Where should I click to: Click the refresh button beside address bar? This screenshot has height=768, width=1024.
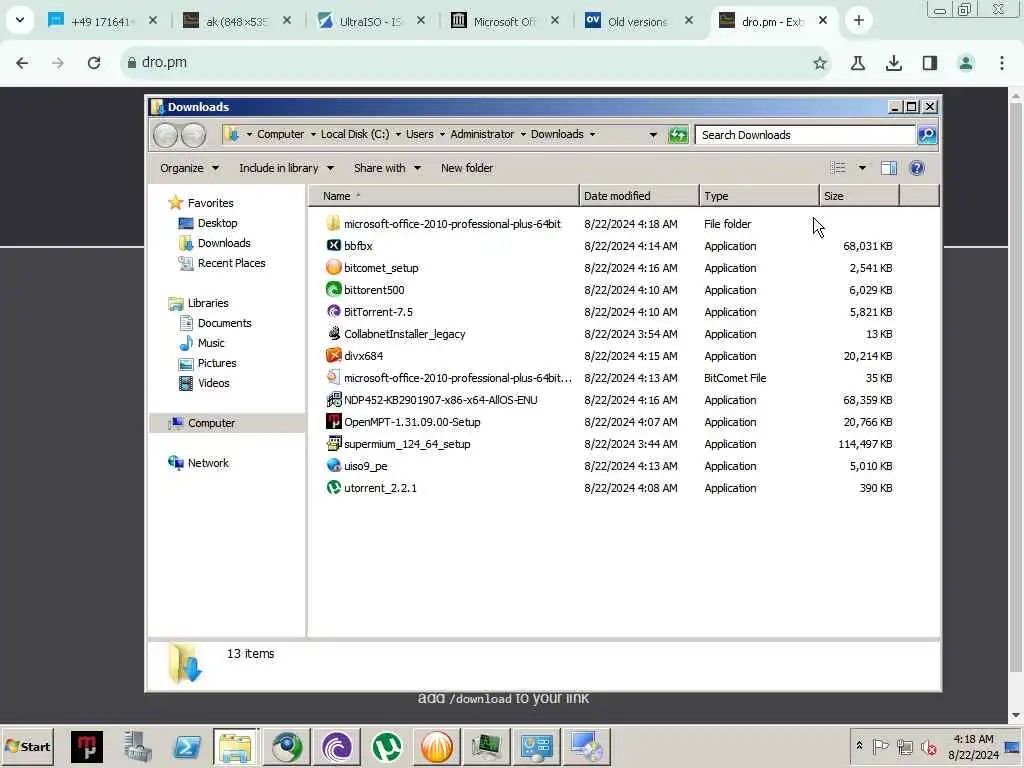[678, 135]
